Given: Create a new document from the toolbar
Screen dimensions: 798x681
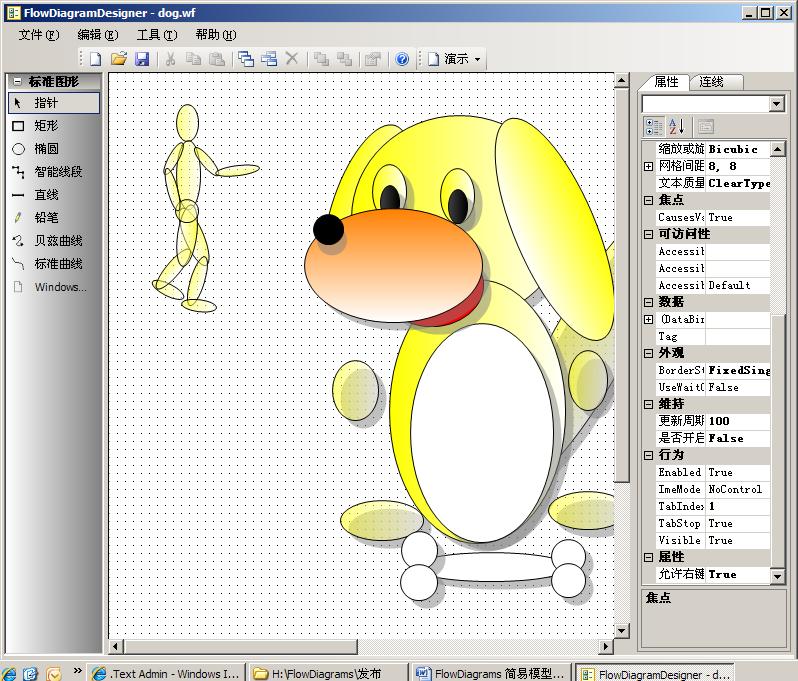Looking at the screenshot, I should 96,59.
